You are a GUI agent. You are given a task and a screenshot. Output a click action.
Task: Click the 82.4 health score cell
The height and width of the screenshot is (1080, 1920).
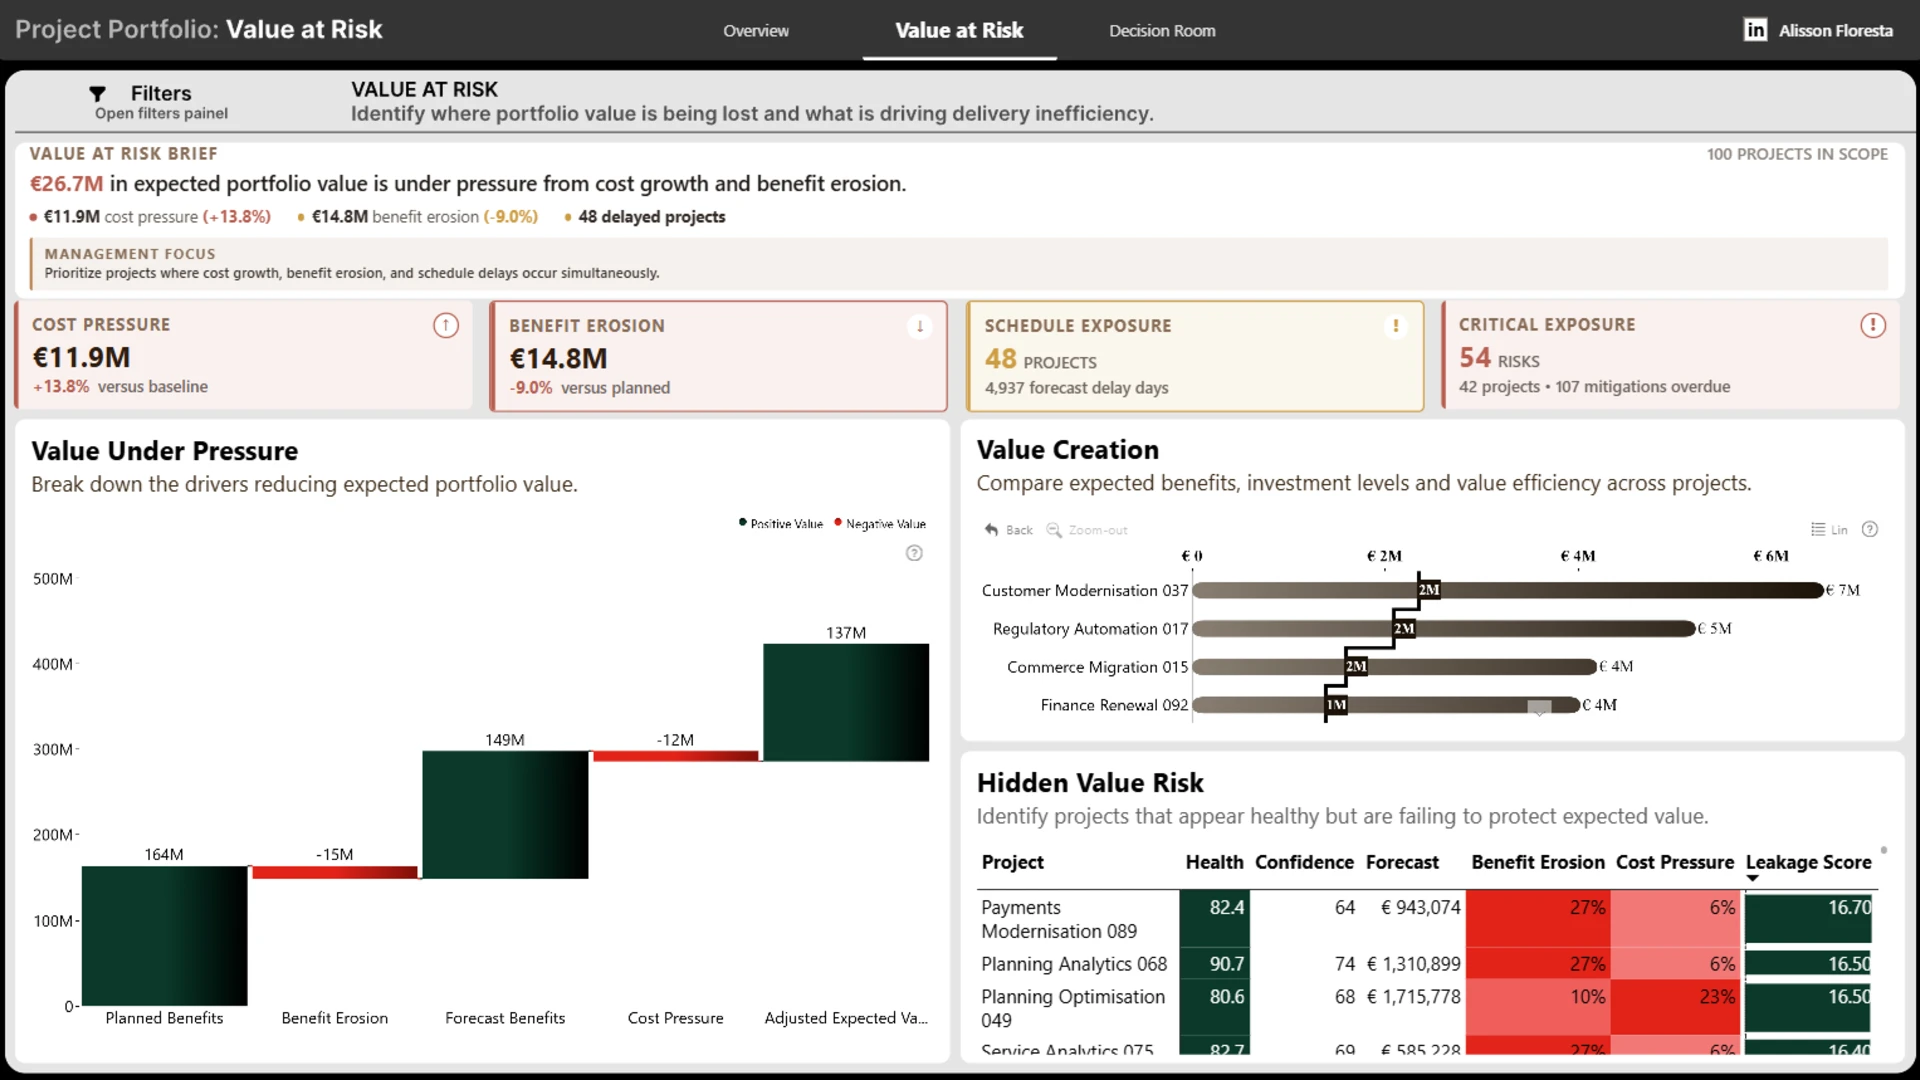point(1214,919)
